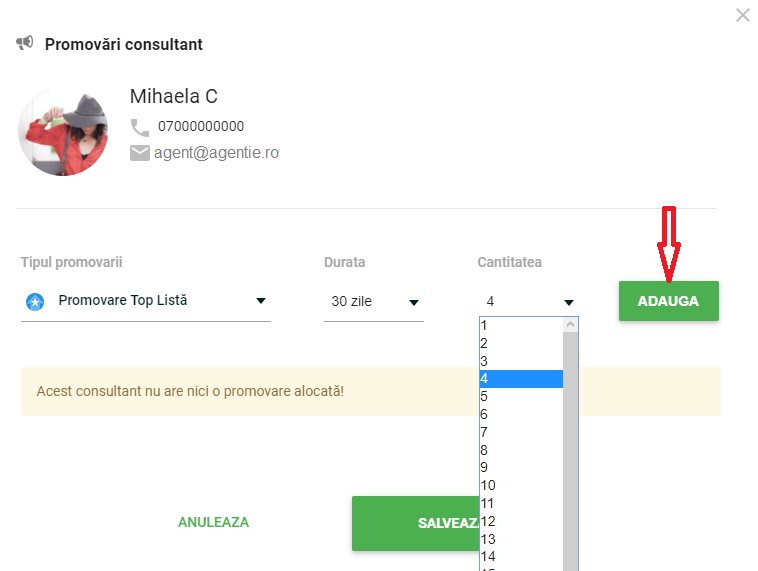Click the SALVEAZA button
Viewport: 758px width, 571px height.
click(x=416, y=523)
